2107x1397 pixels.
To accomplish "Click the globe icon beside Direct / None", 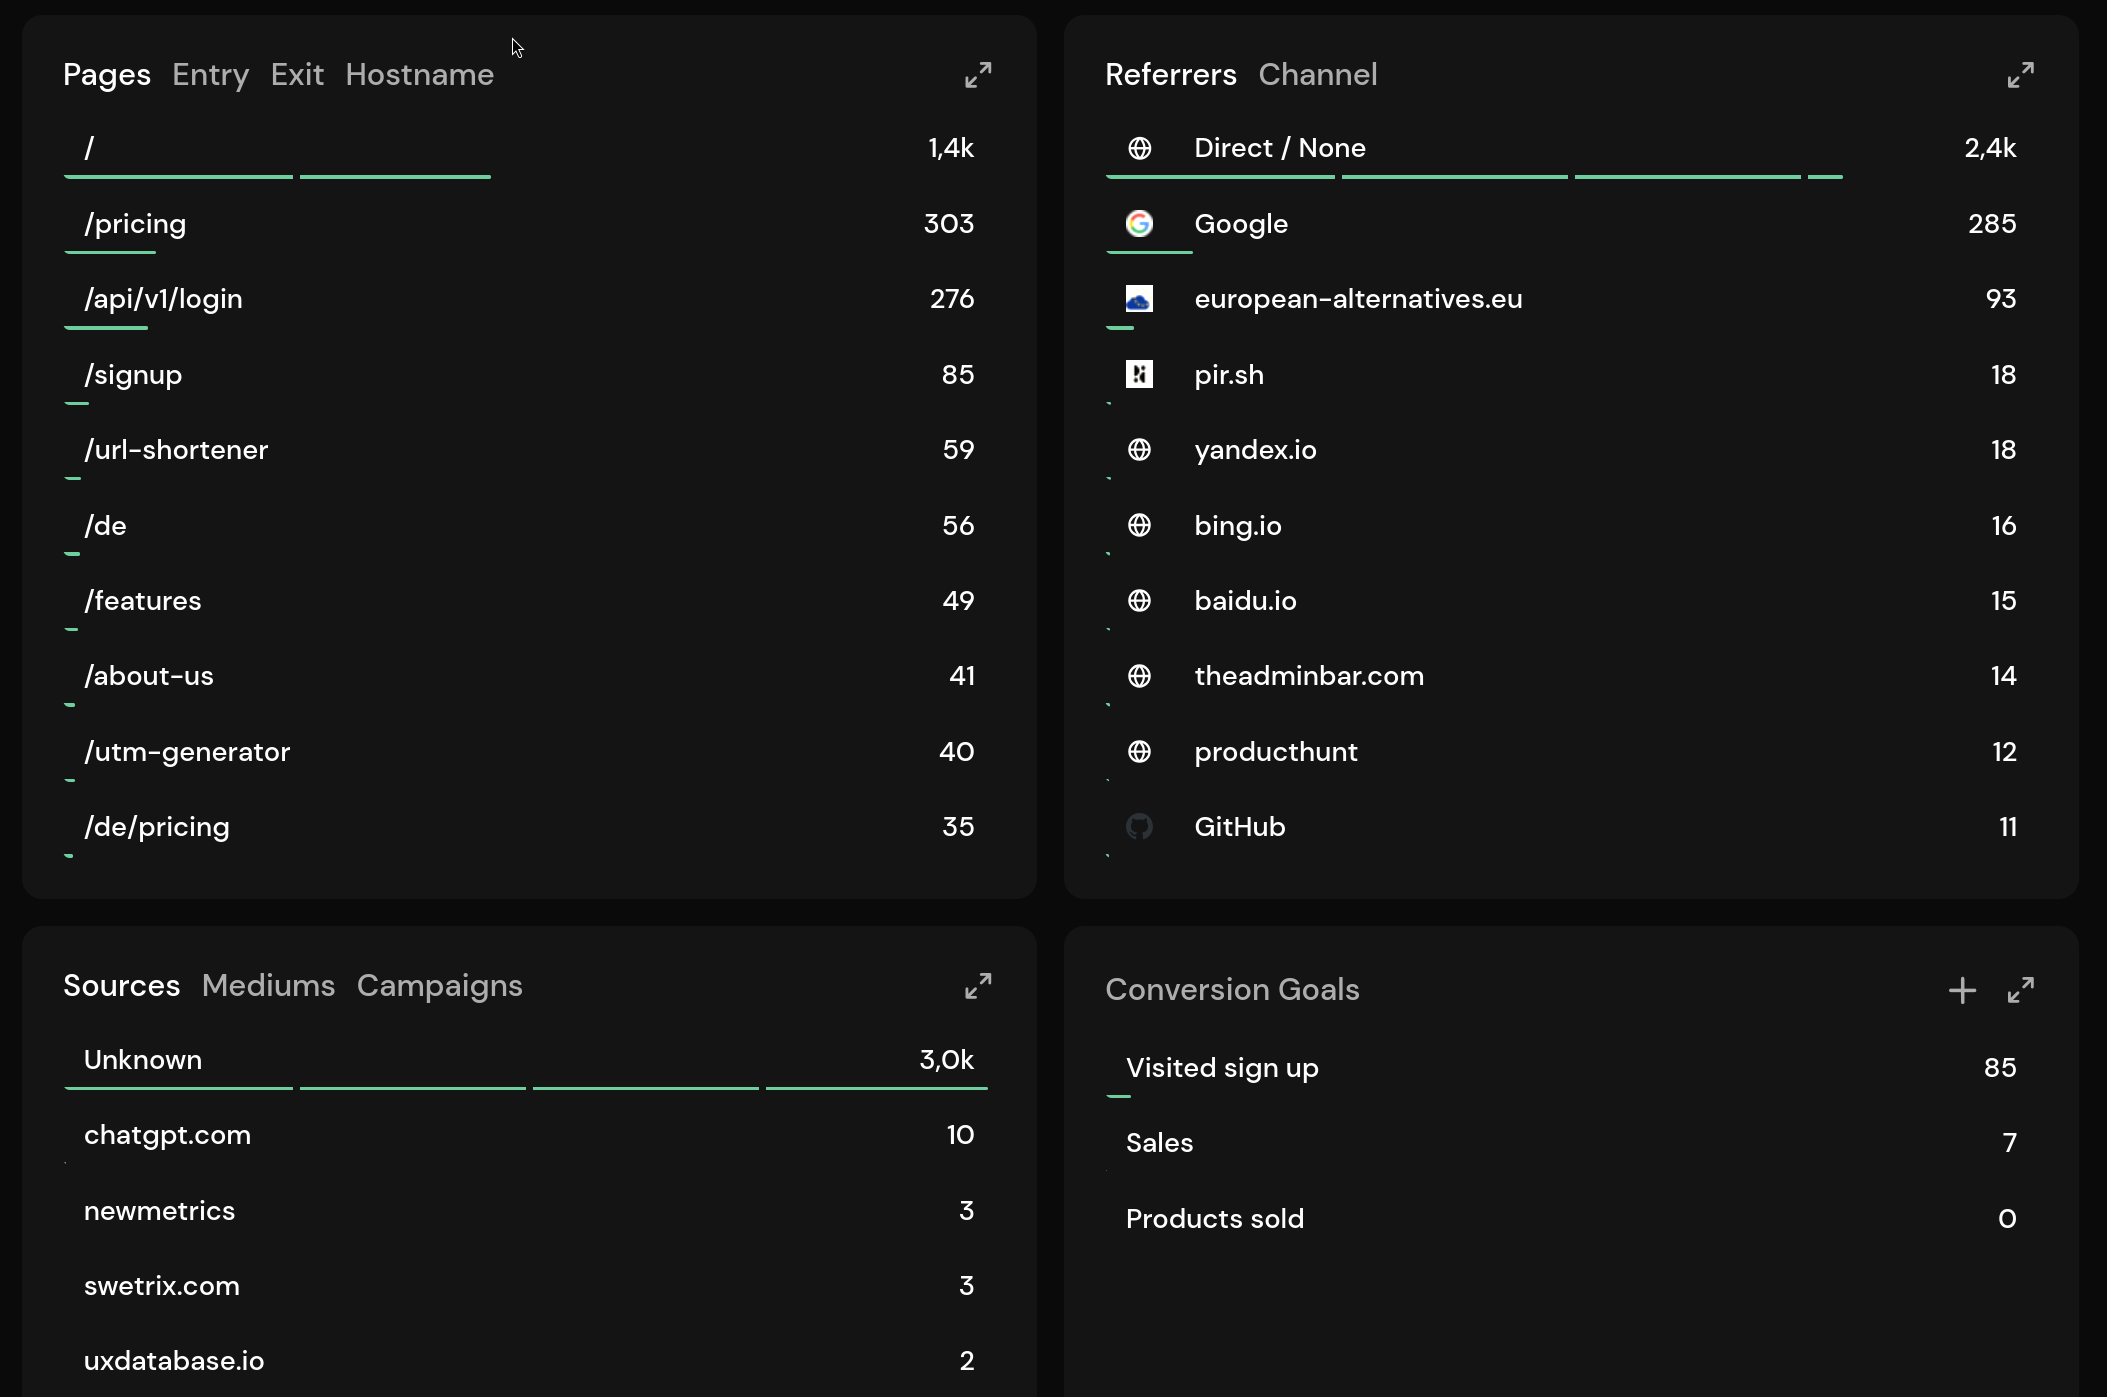I will click(x=1140, y=148).
